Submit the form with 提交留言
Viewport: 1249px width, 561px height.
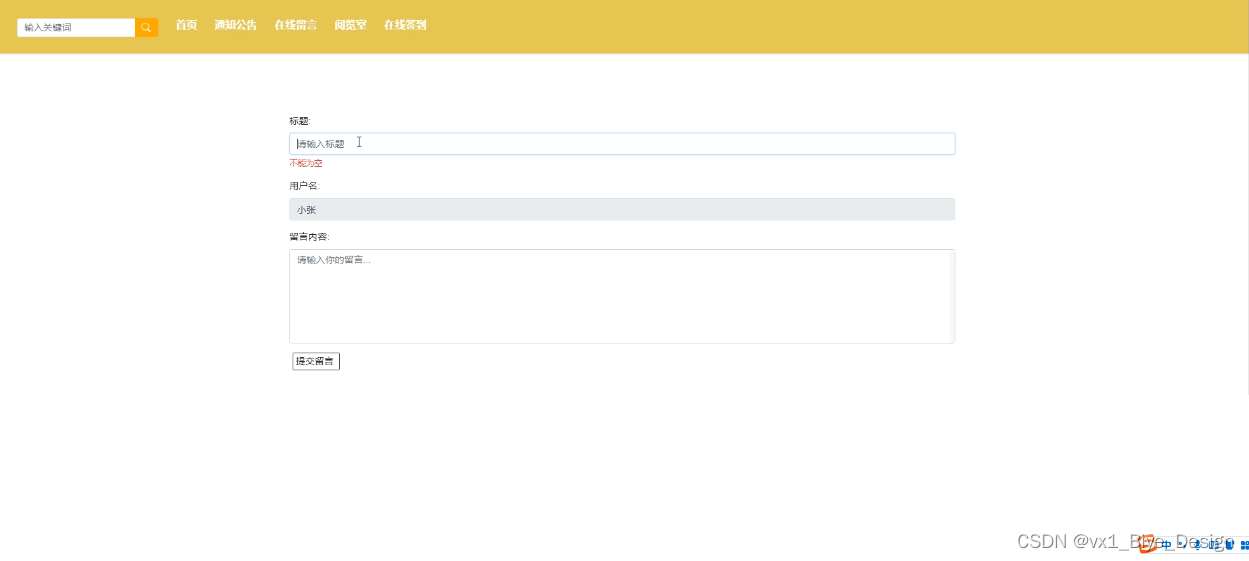(x=316, y=361)
